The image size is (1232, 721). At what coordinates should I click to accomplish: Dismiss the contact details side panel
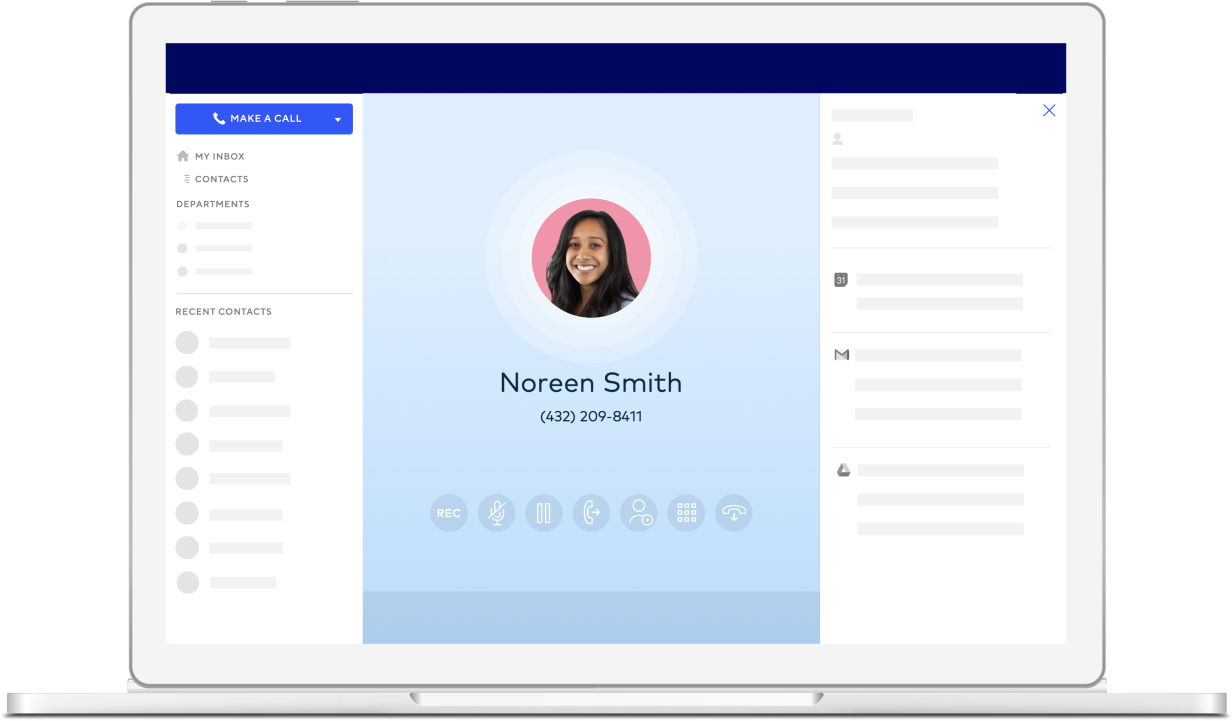[x=1049, y=110]
